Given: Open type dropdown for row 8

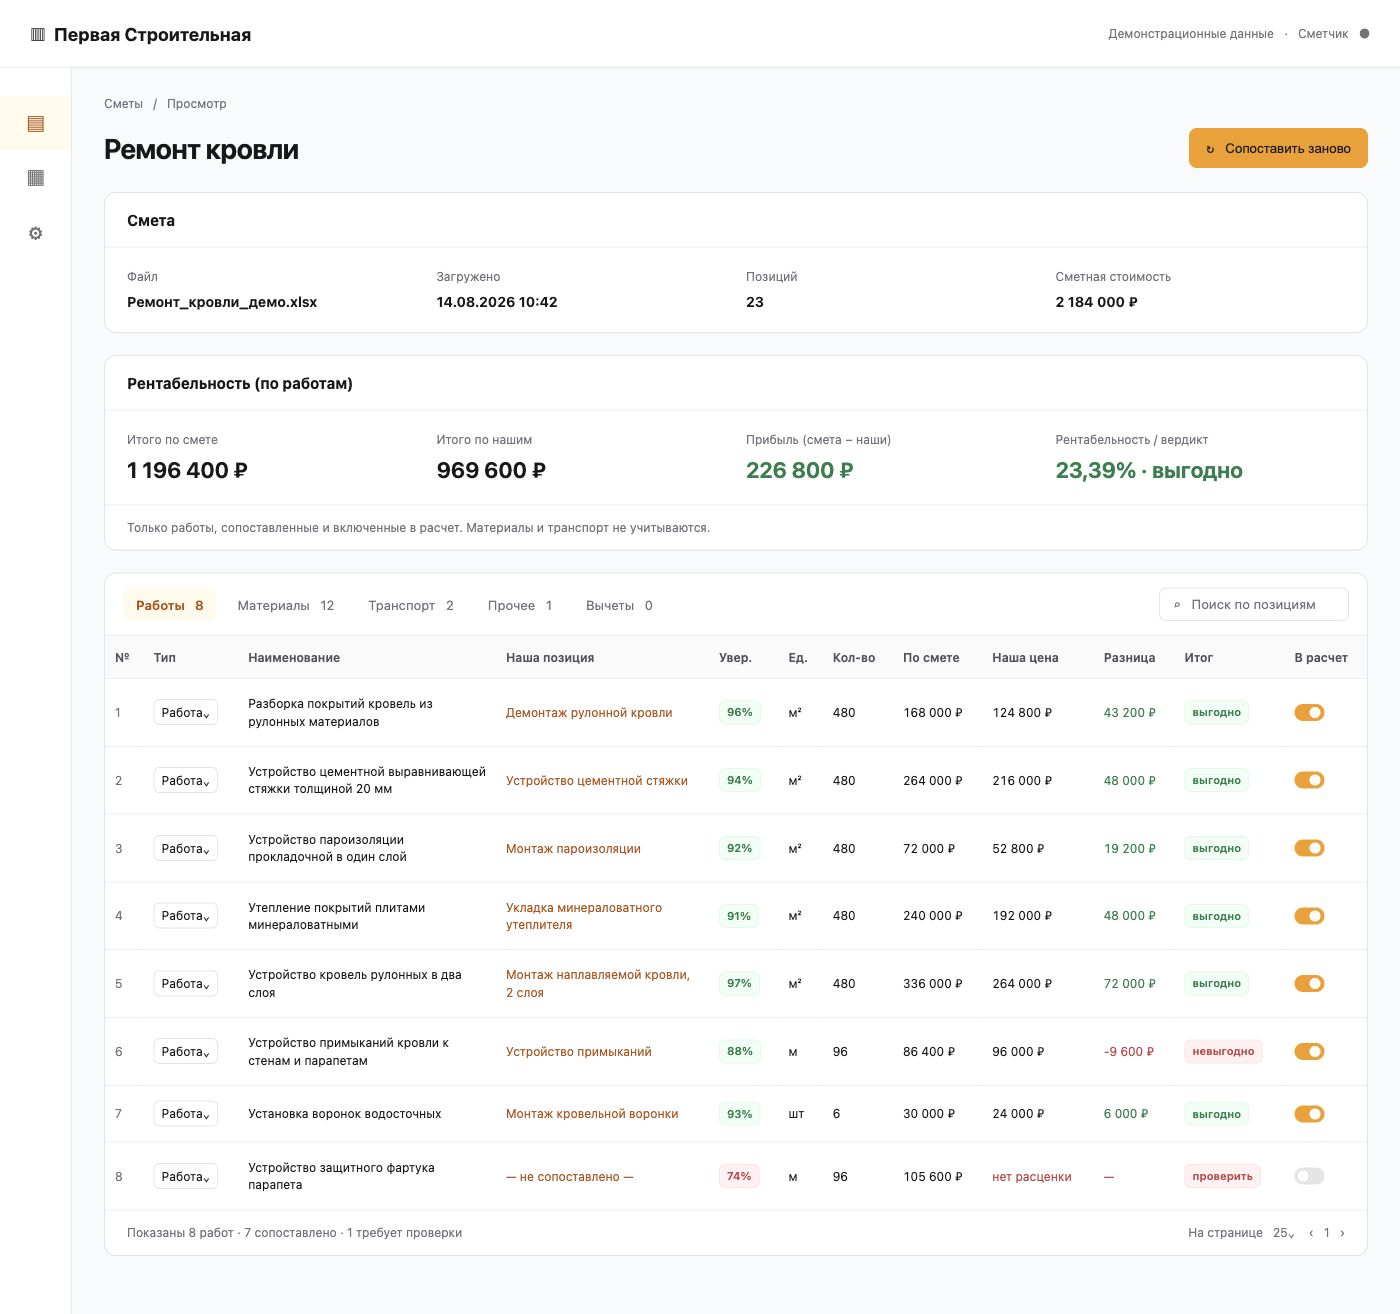Looking at the screenshot, I should 185,1177.
